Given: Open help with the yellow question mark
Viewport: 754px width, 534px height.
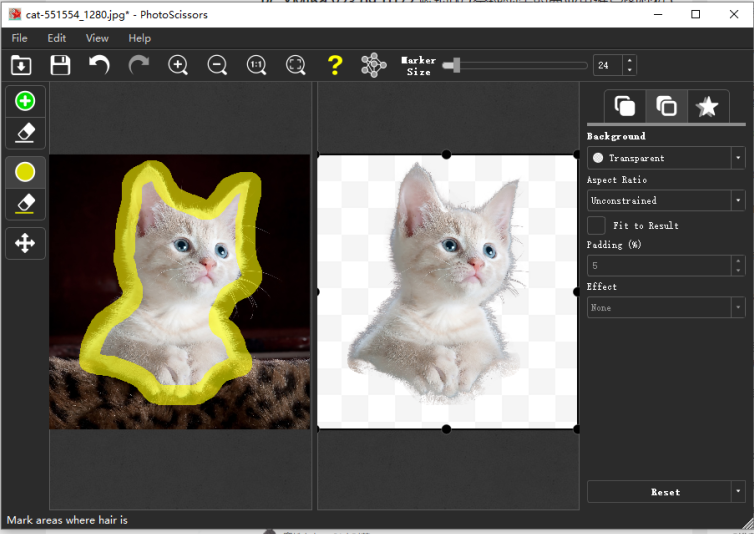Looking at the screenshot, I should click(335, 65).
